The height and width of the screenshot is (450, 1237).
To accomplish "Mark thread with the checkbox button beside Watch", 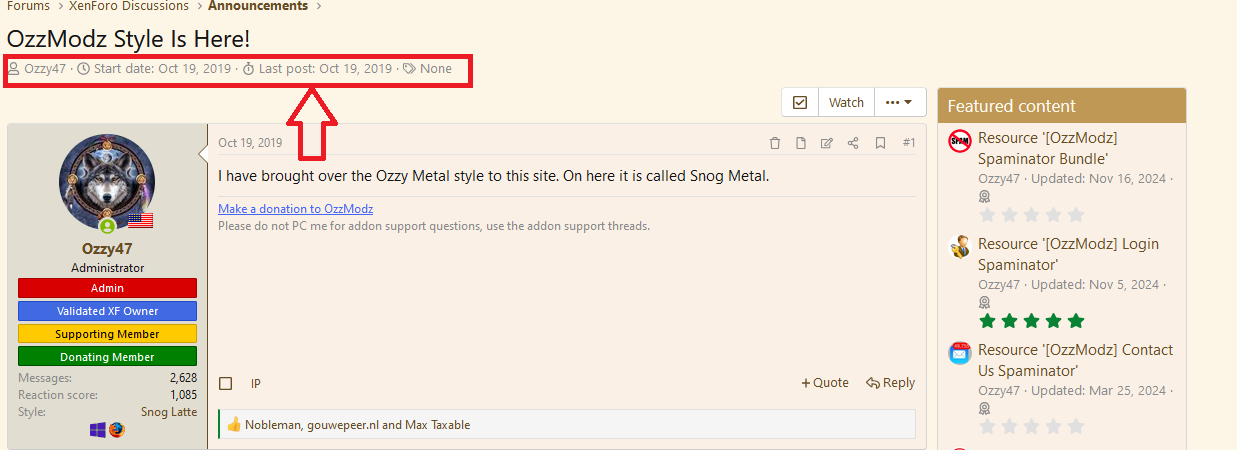I will [800, 102].
